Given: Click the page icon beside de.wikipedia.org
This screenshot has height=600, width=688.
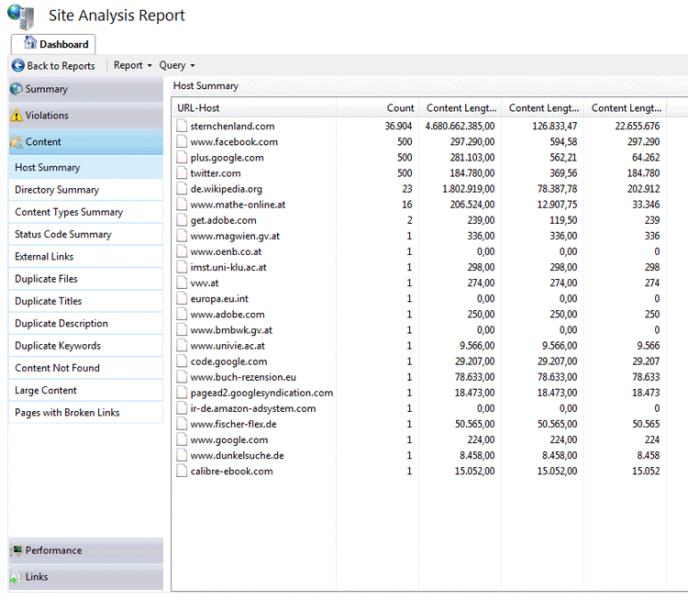Looking at the screenshot, I should (182, 189).
